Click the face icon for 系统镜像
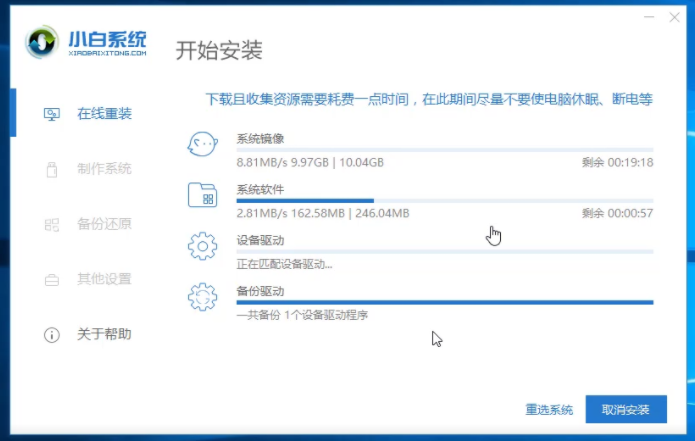Screen dimensions: 695x441 pos(203,146)
